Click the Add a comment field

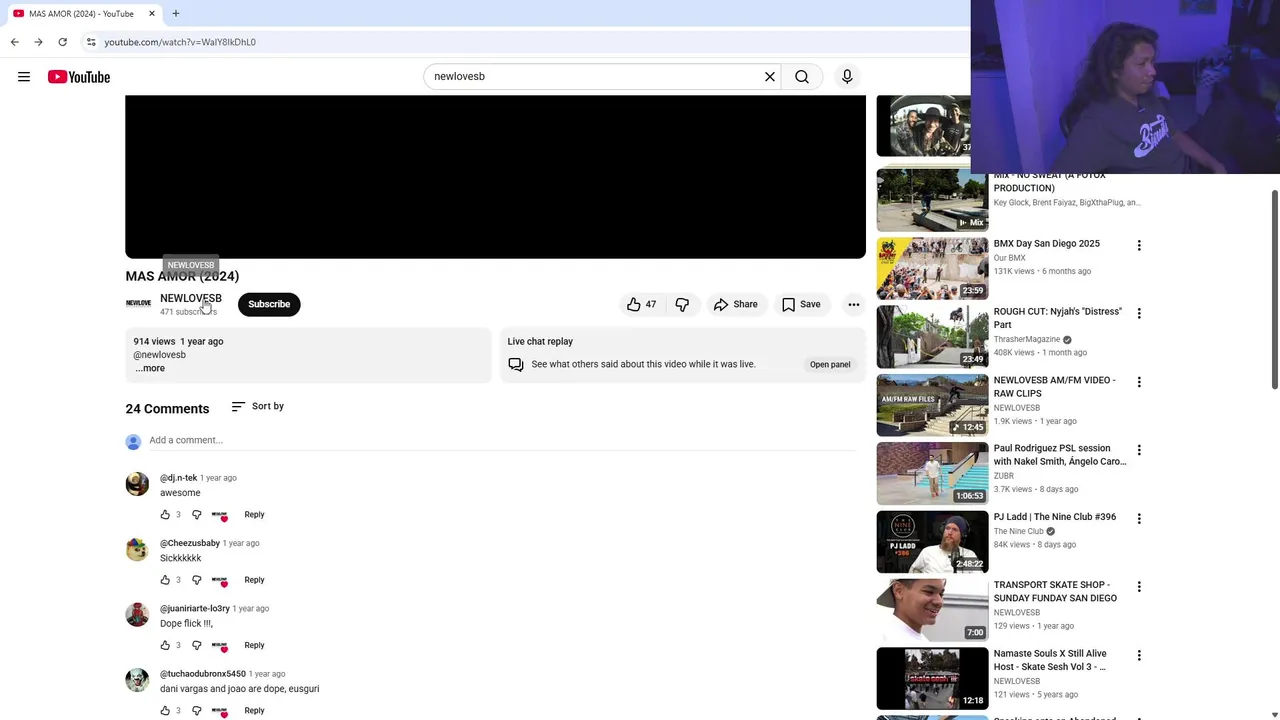[x=502, y=440]
